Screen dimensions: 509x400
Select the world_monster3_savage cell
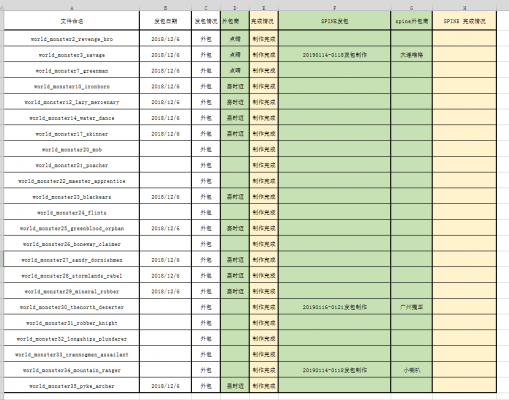point(72,55)
